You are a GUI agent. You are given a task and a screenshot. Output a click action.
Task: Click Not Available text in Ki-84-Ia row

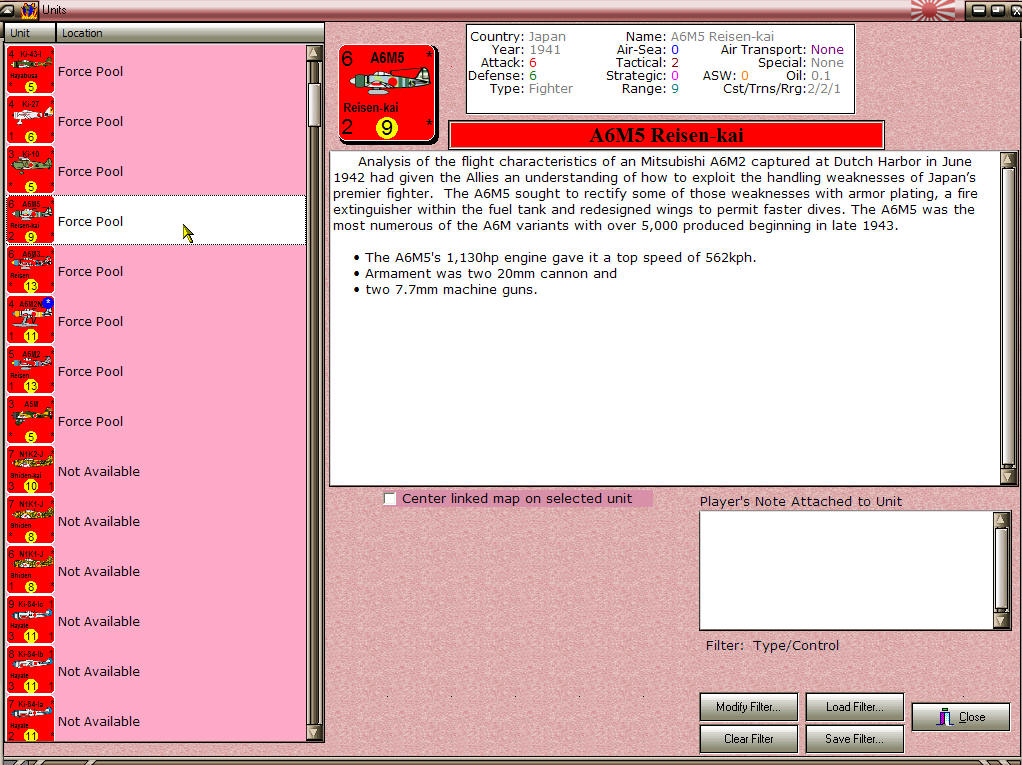[x=99, y=721]
